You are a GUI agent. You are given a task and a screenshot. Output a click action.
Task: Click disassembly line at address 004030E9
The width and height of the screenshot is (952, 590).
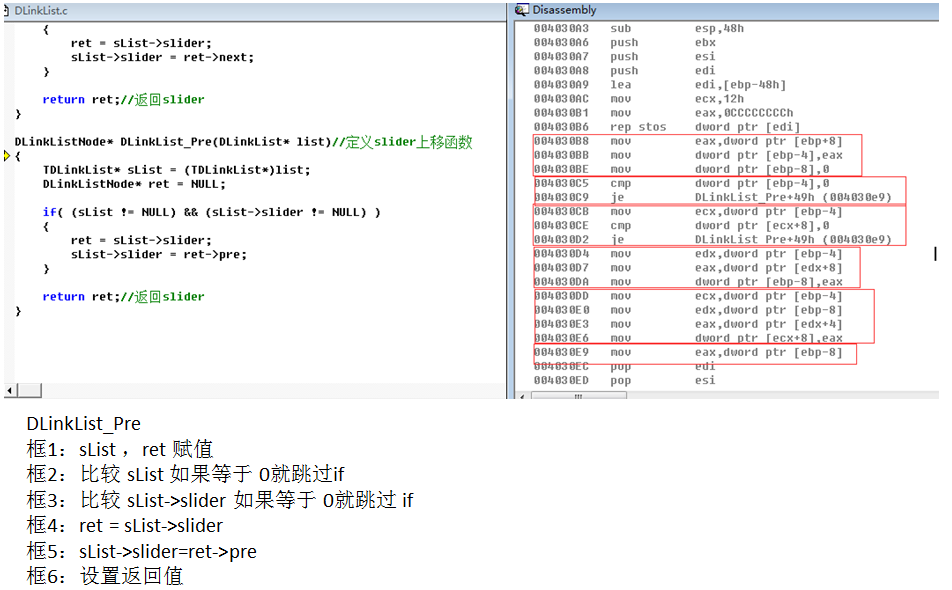tap(688, 353)
